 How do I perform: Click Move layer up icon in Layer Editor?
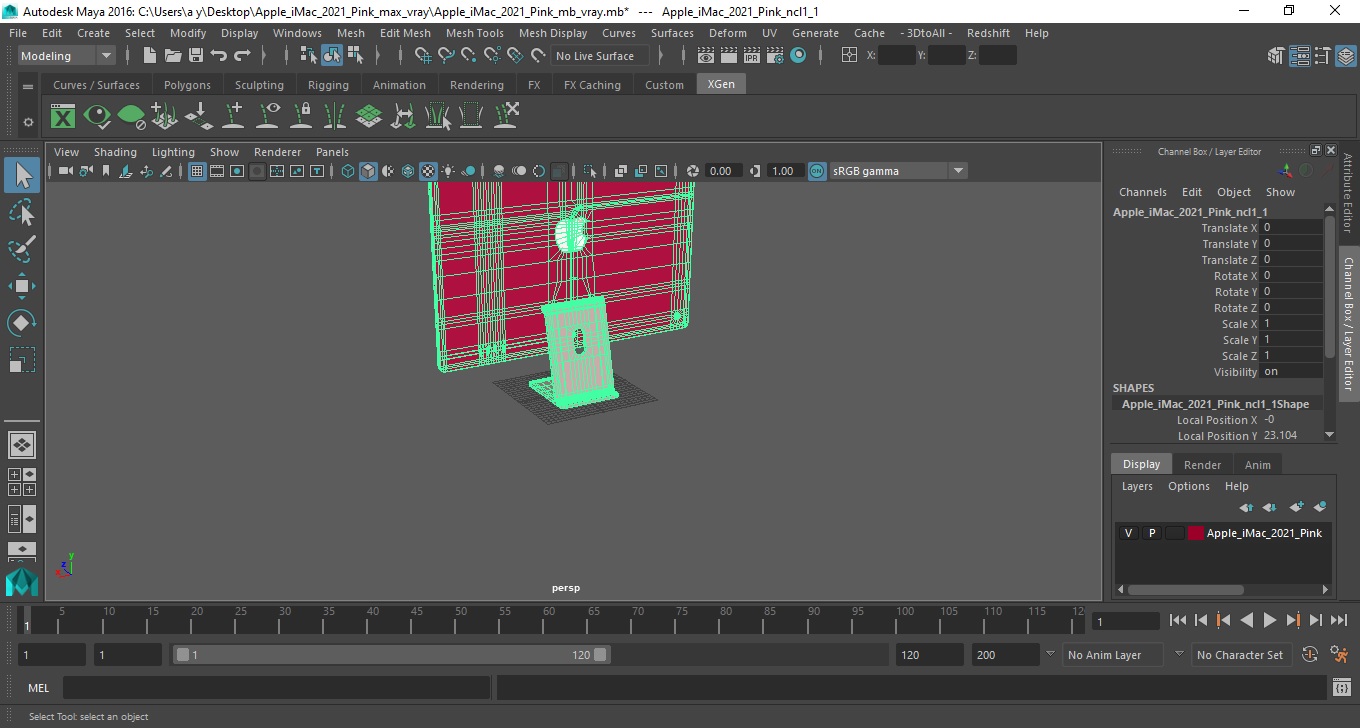tap(1246, 507)
